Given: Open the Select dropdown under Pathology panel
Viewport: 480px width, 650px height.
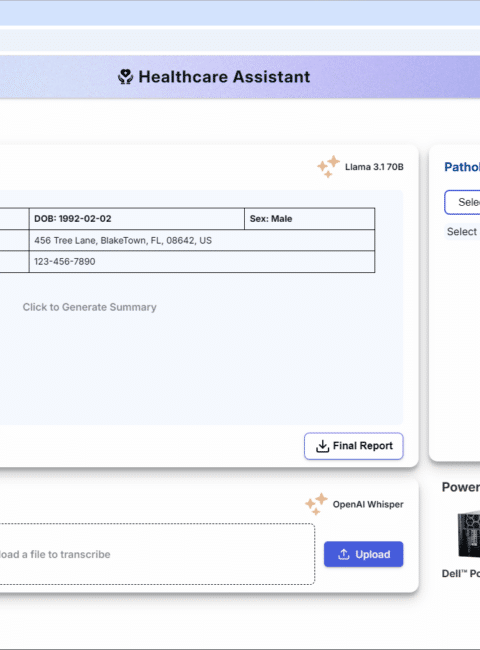Looking at the screenshot, I should point(462,202).
